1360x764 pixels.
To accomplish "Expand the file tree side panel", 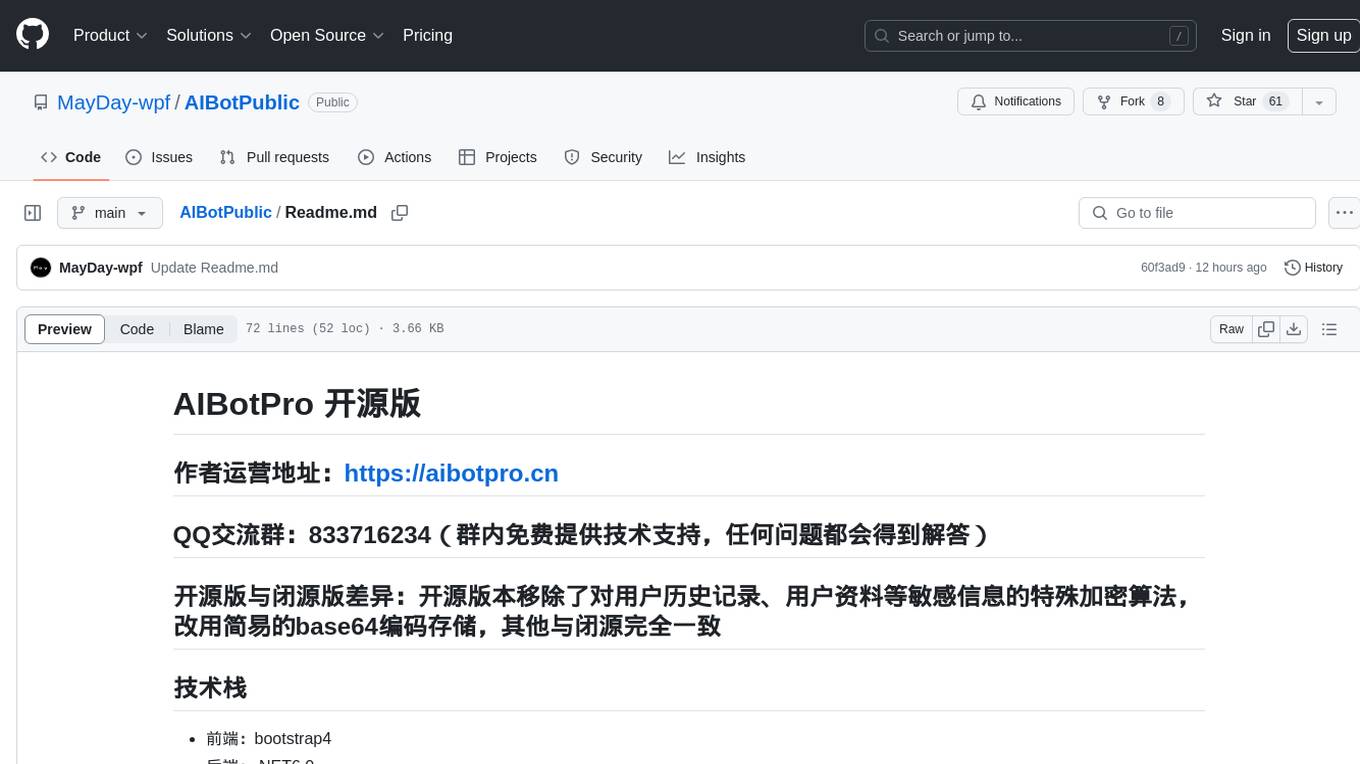I will tap(33, 213).
